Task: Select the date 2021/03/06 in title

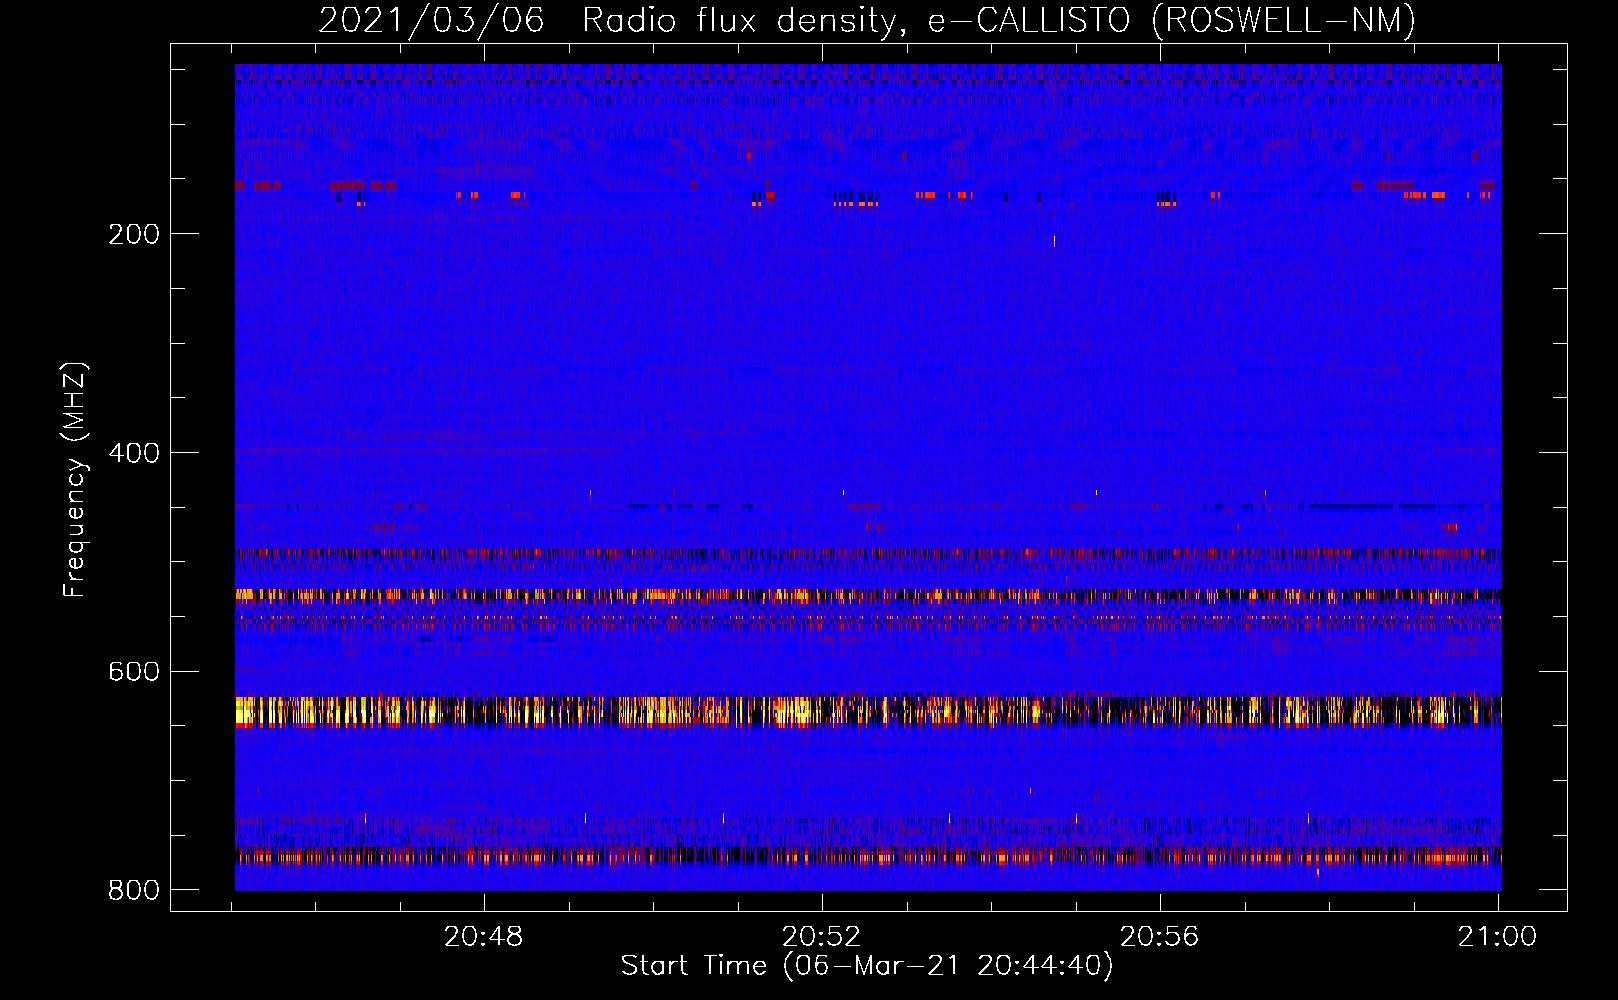Action: click(x=431, y=20)
